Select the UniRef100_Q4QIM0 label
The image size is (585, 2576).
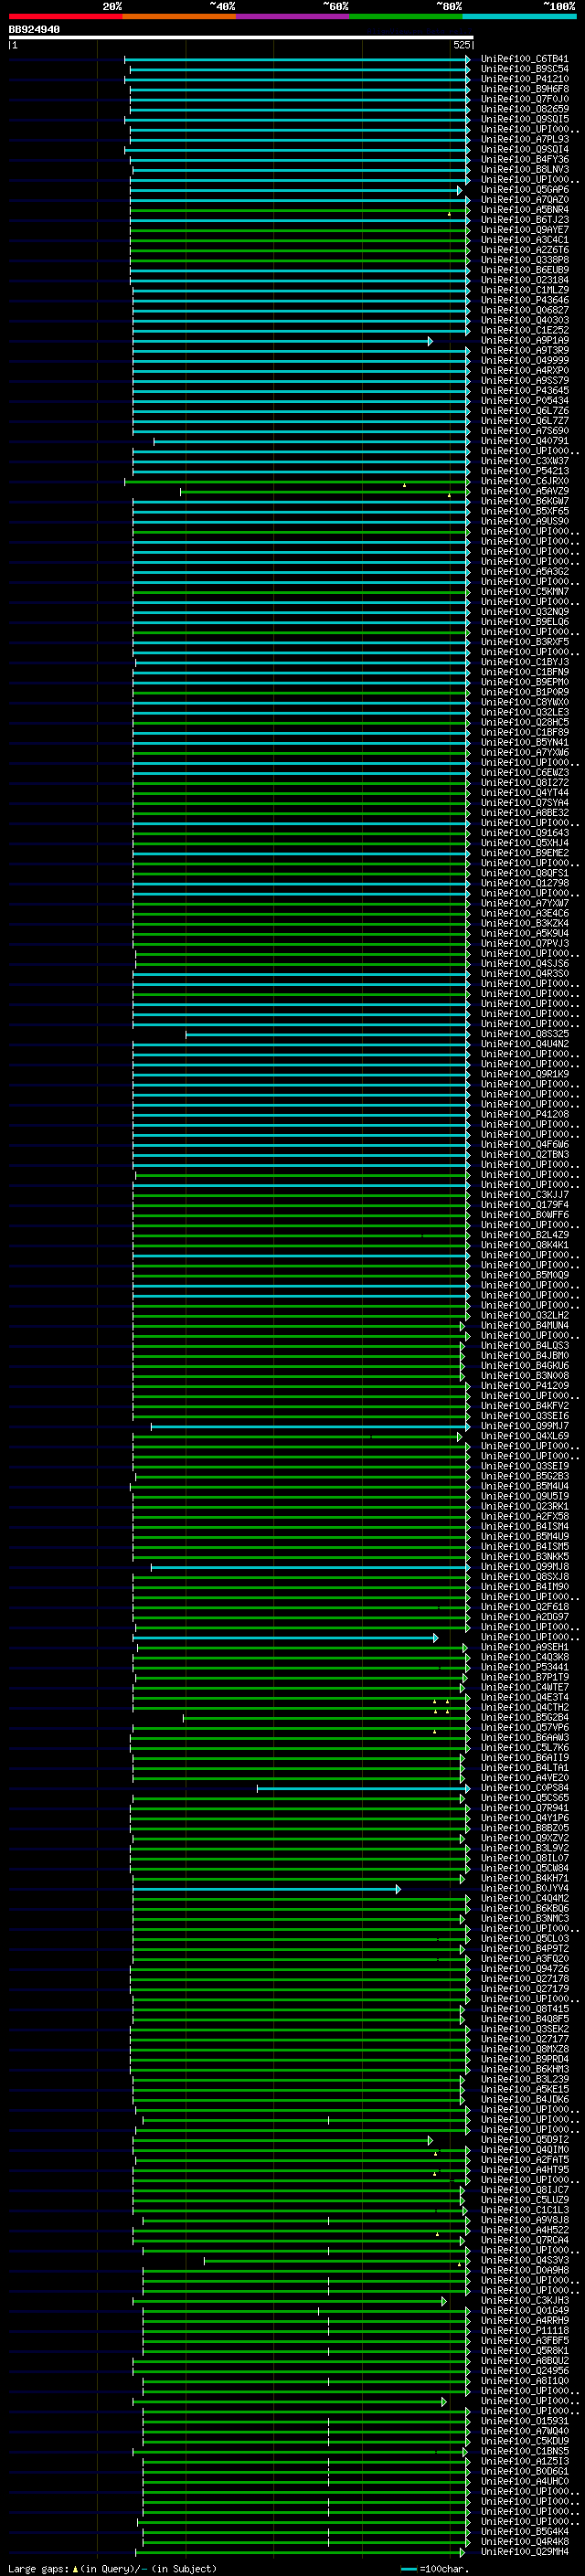525,2150
